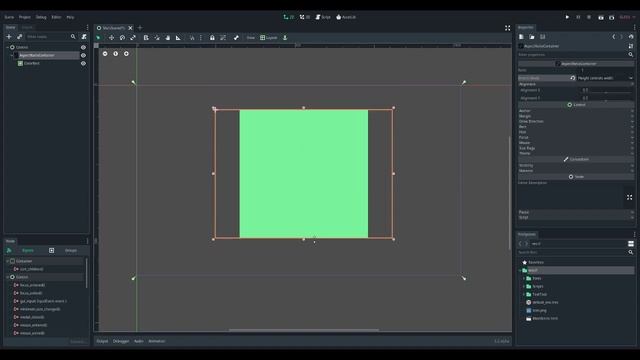
Task: Select the Scale Mode tool
Action: pyautogui.click(x=133, y=38)
